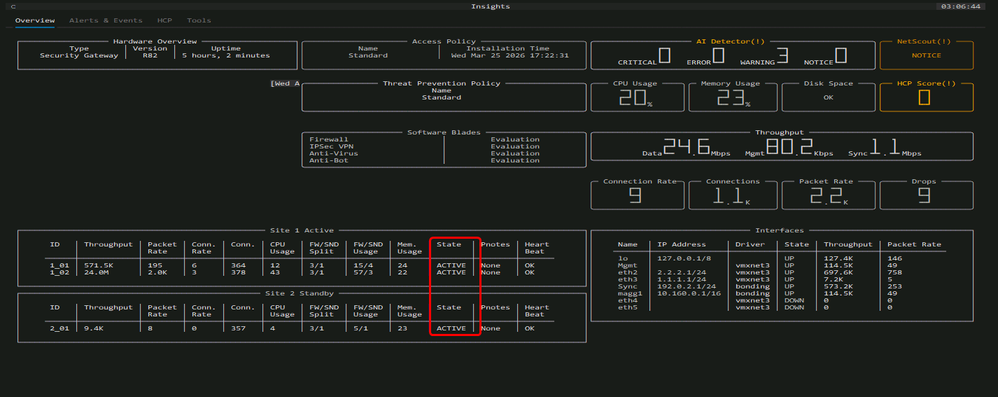Select the eth5 interface row
The width and height of the screenshot is (998, 397).
coord(780,307)
